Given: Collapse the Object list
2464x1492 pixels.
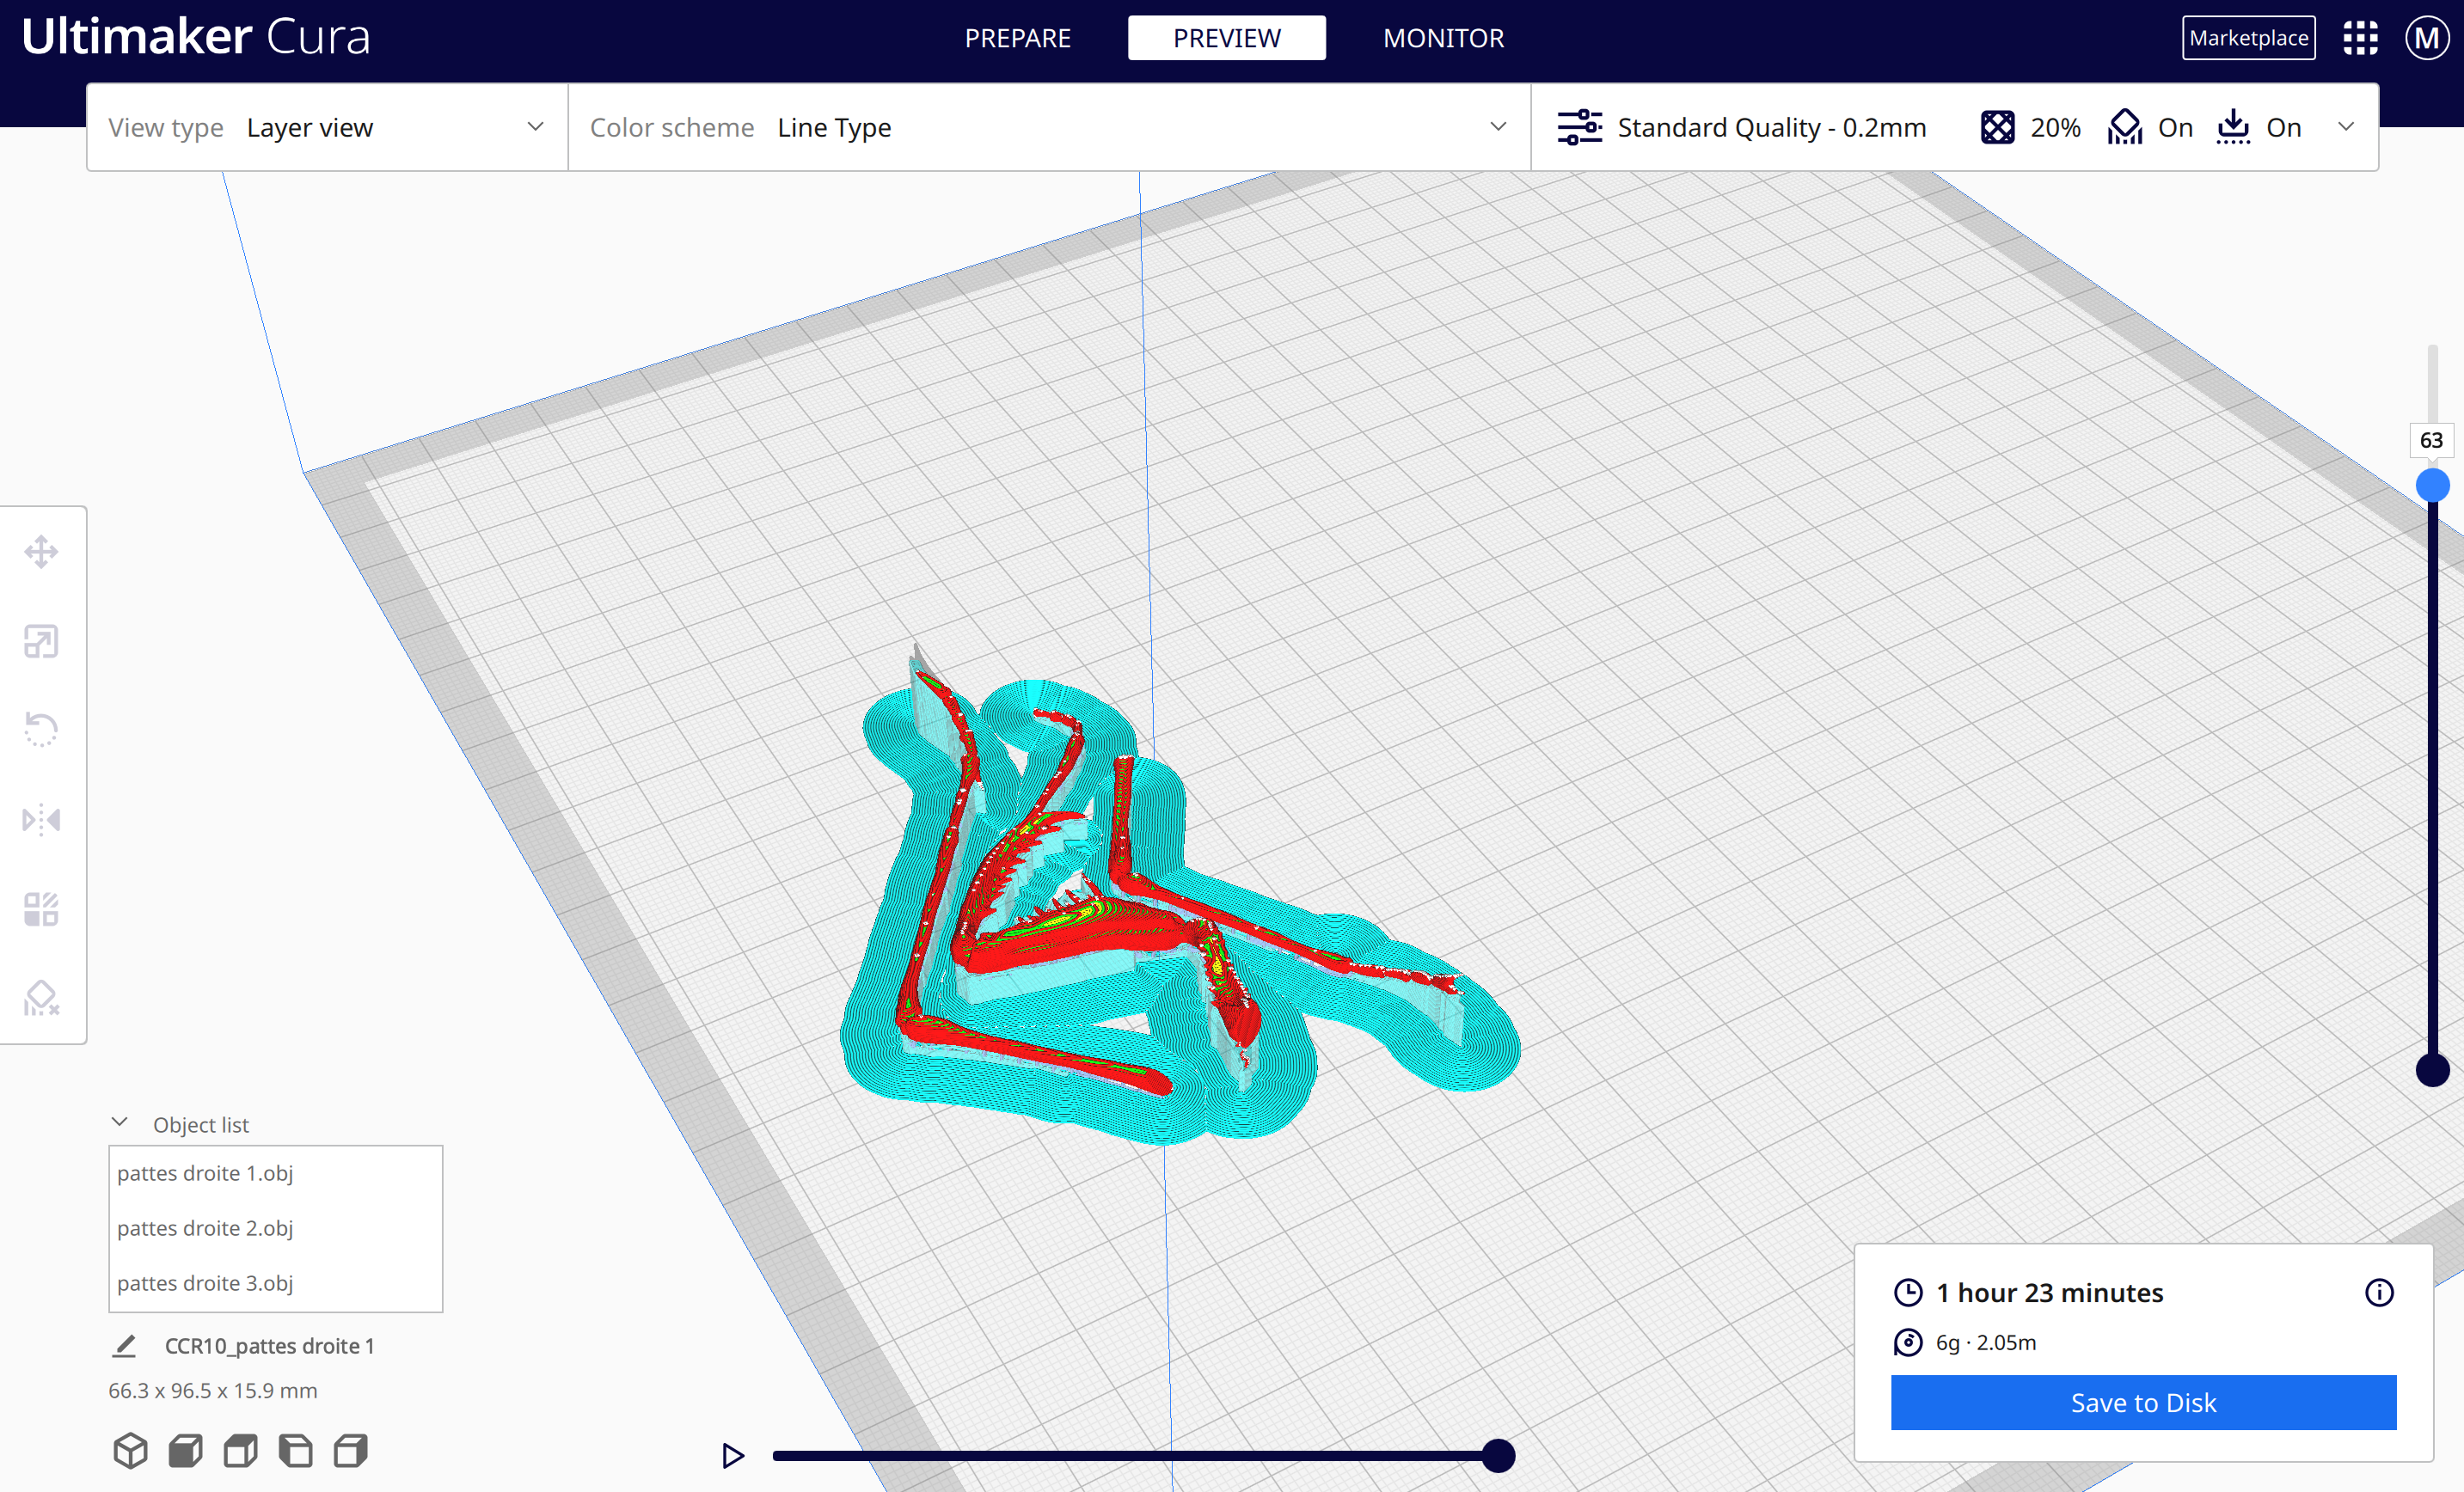Looking at the screenshot, I should (120, 1122).
